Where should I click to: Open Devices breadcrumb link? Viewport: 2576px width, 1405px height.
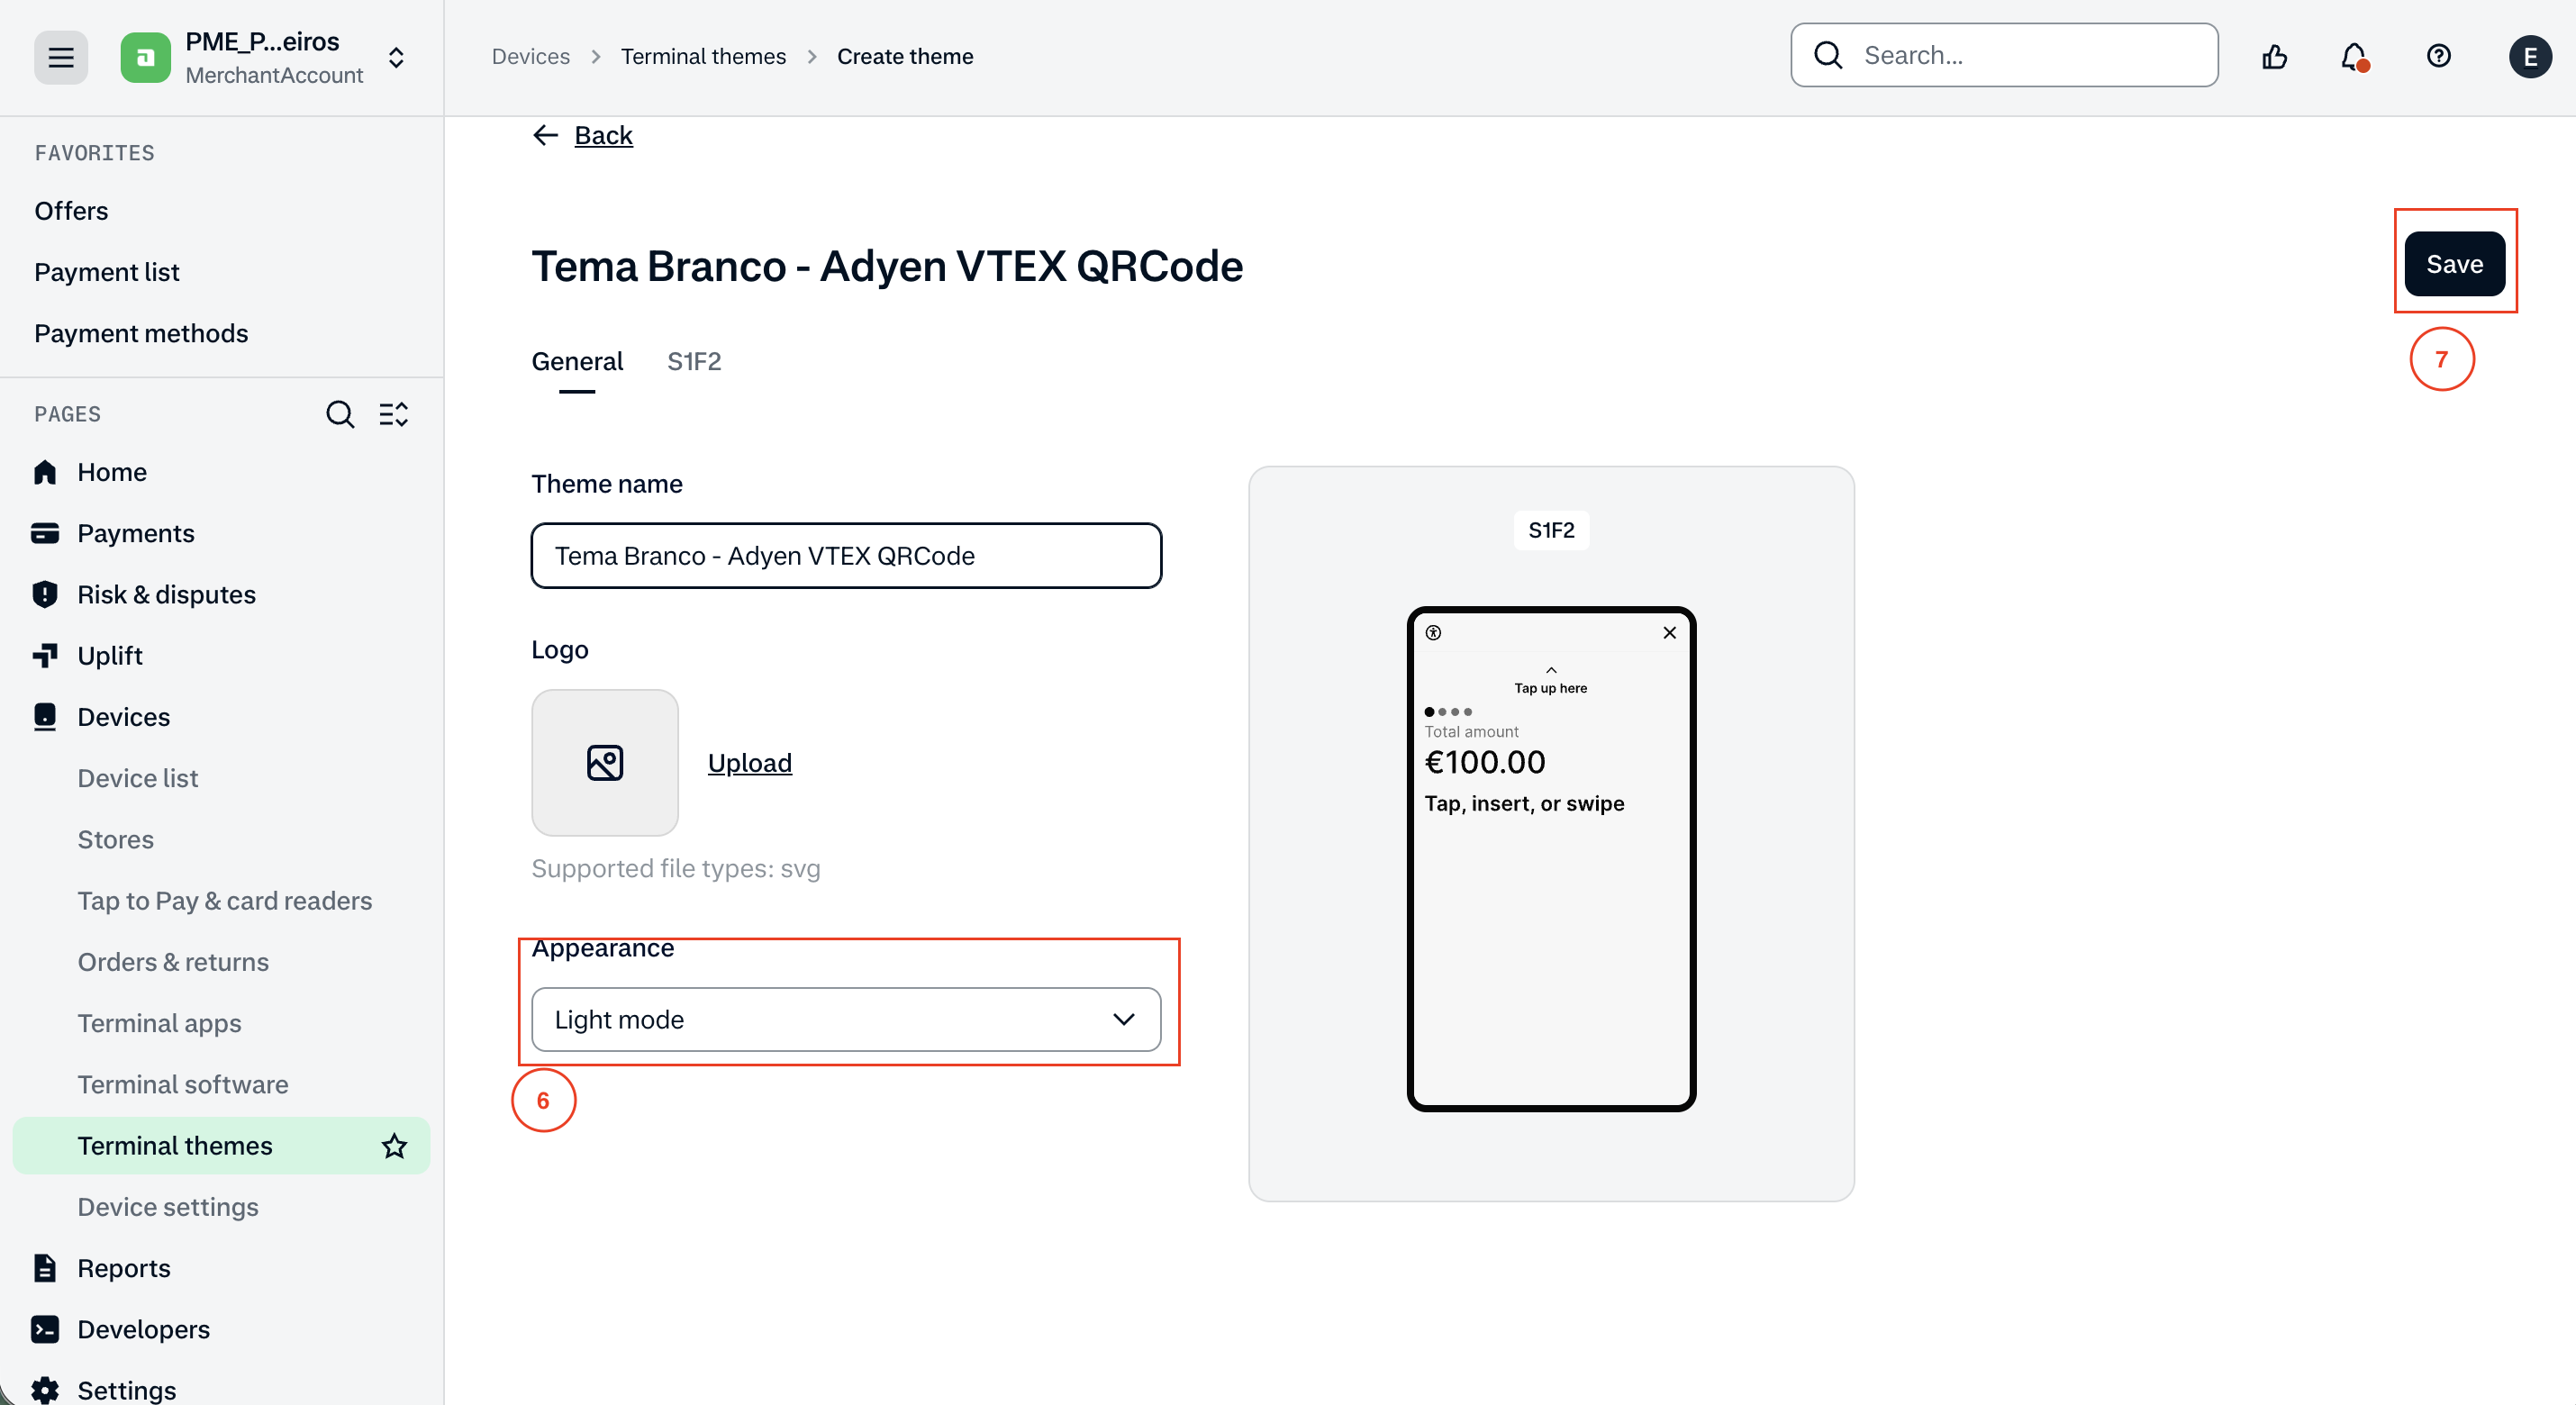[x=531, y=56]
